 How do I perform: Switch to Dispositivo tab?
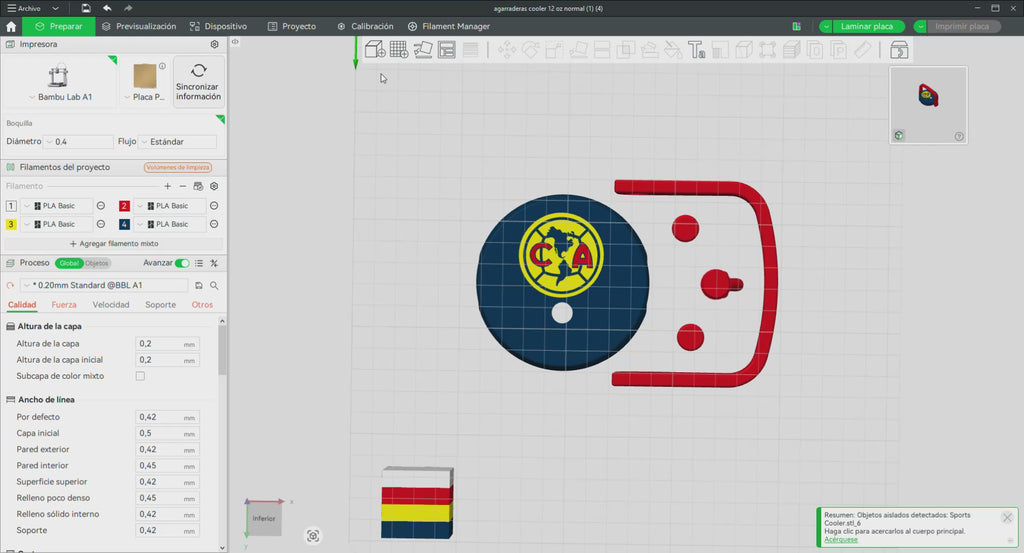(x=218, y=27)
